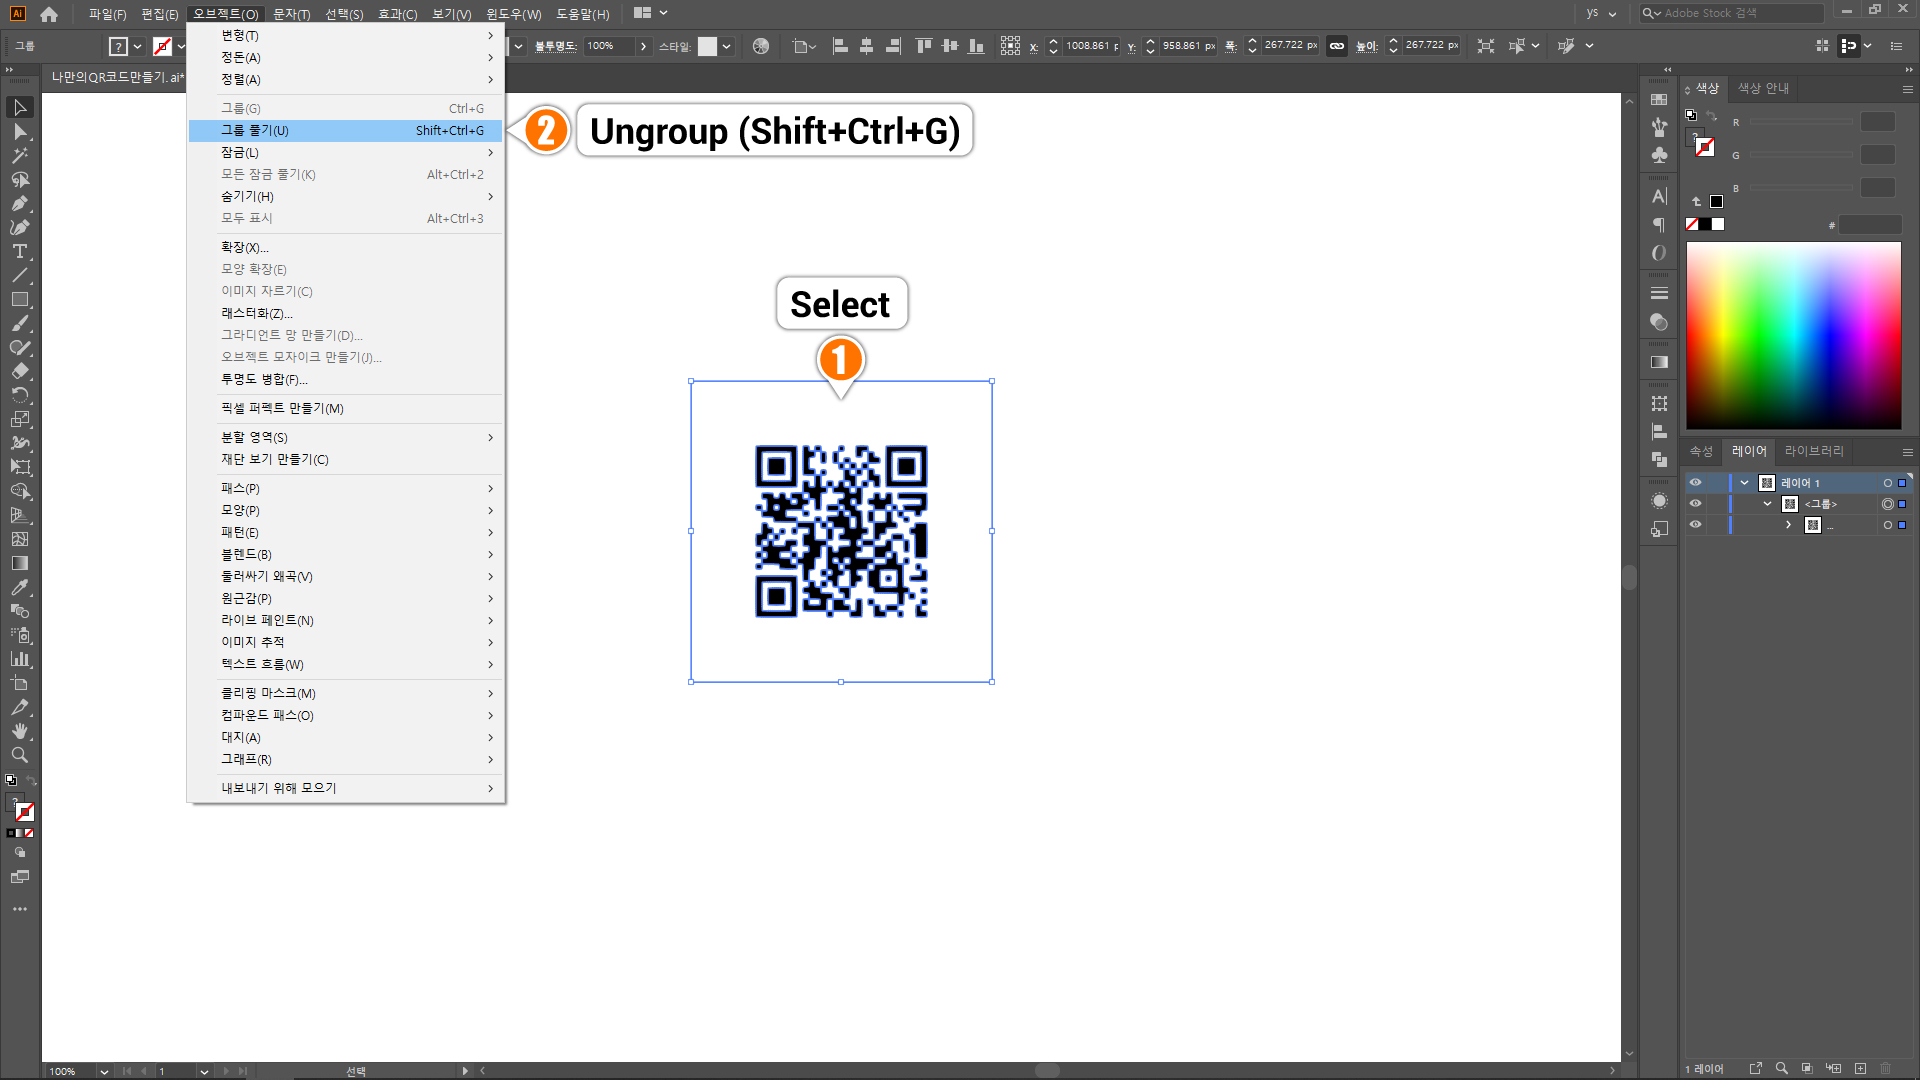Toggle visibility of 레이어 1 layer
Image resolution: width=1920 pixels, height=1080 pixels.
1695,483
